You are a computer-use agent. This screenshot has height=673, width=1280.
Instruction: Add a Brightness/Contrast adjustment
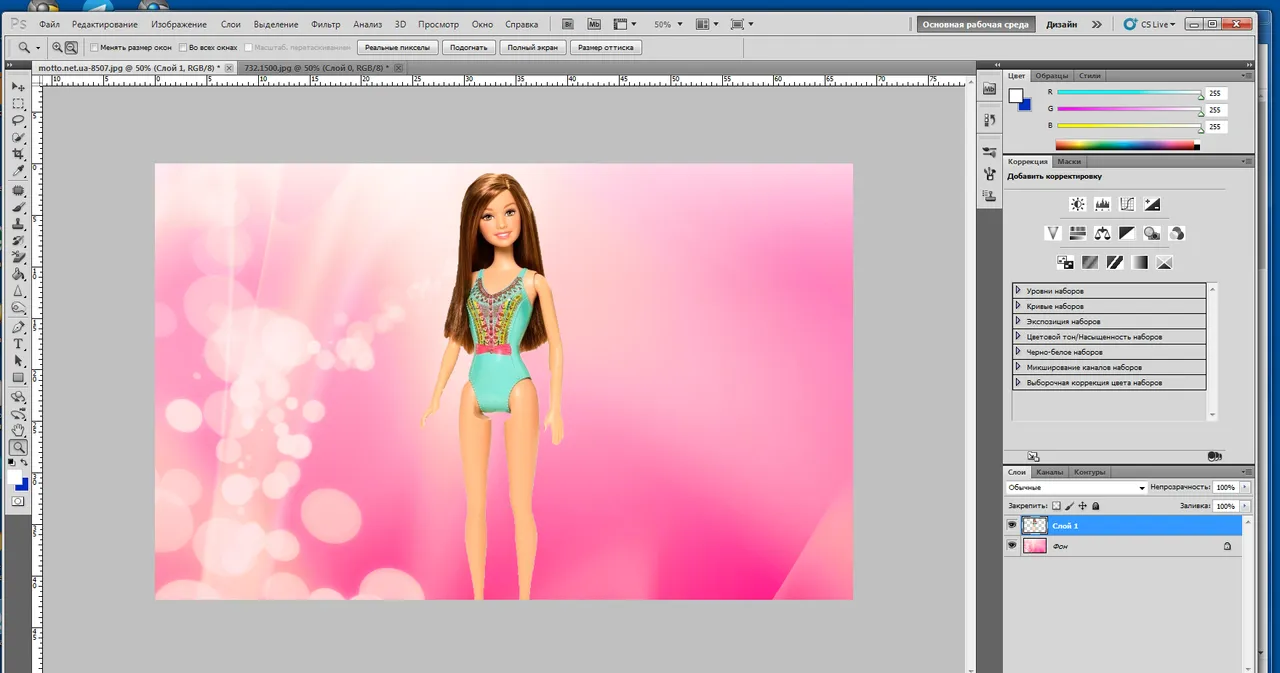(1077, 204)
